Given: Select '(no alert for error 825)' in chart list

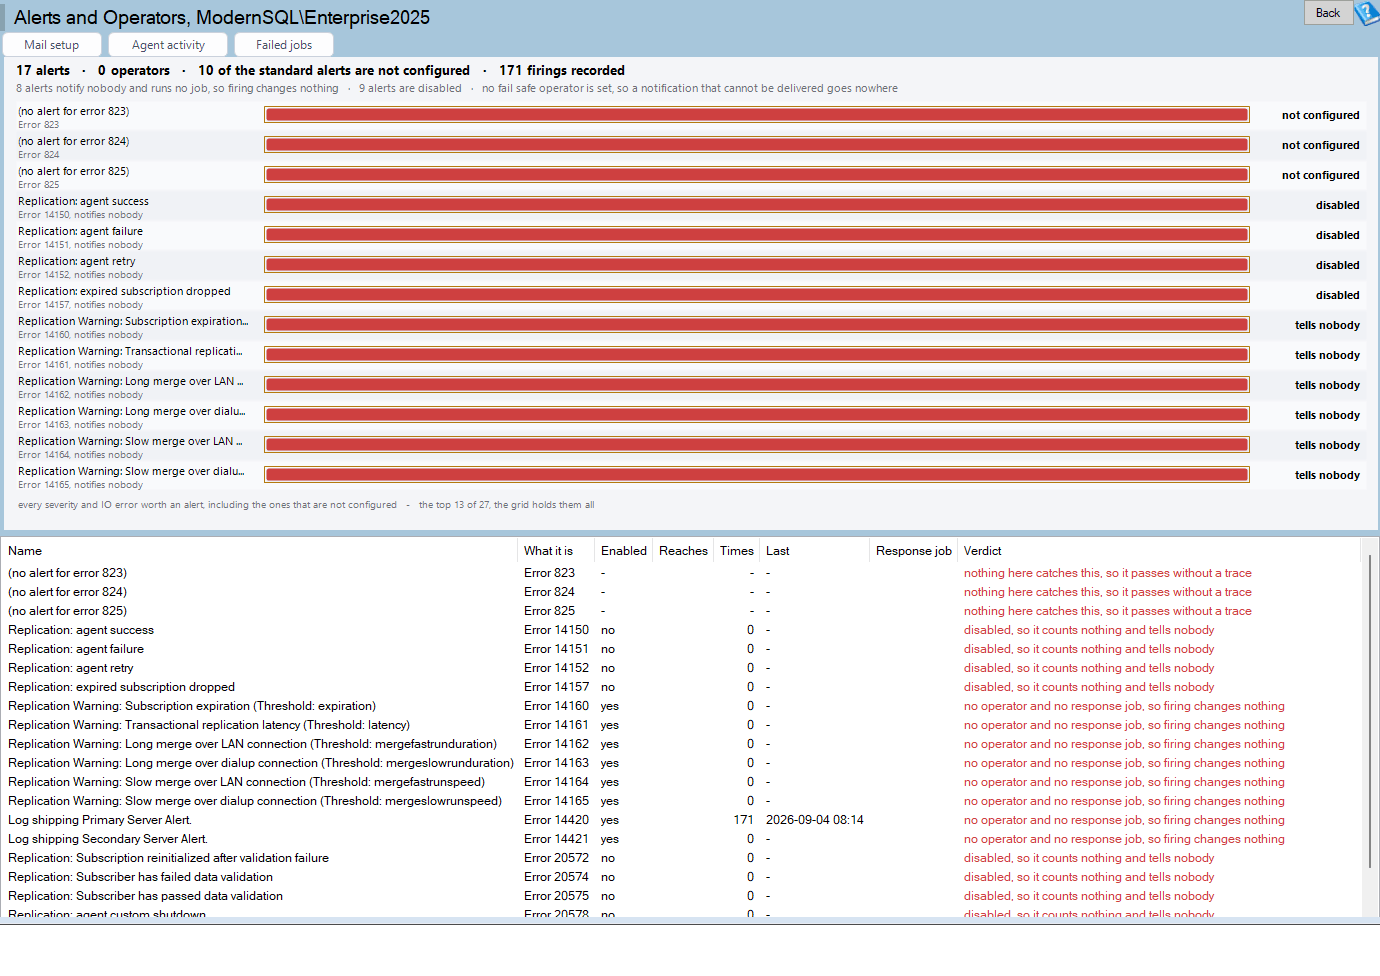Looking at the screenshot, I should click(73, 171).
